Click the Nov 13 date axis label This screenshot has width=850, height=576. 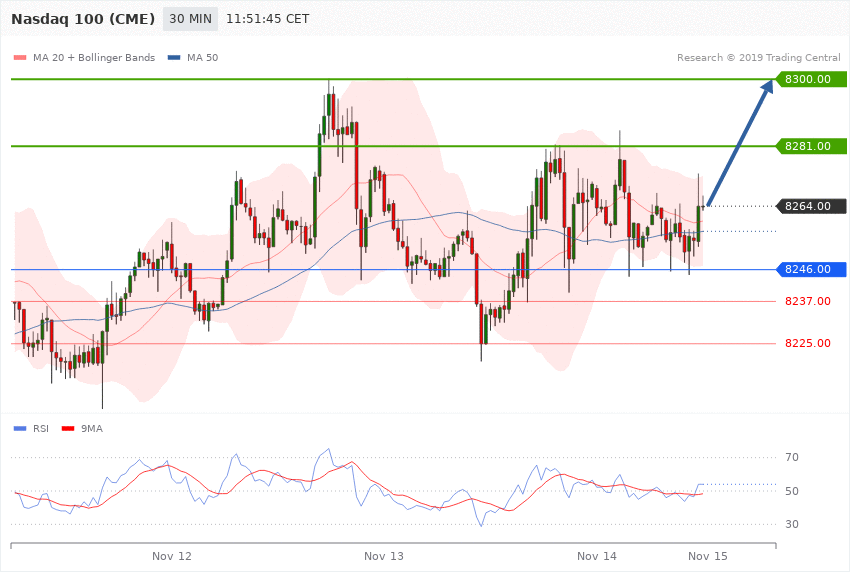384,556
